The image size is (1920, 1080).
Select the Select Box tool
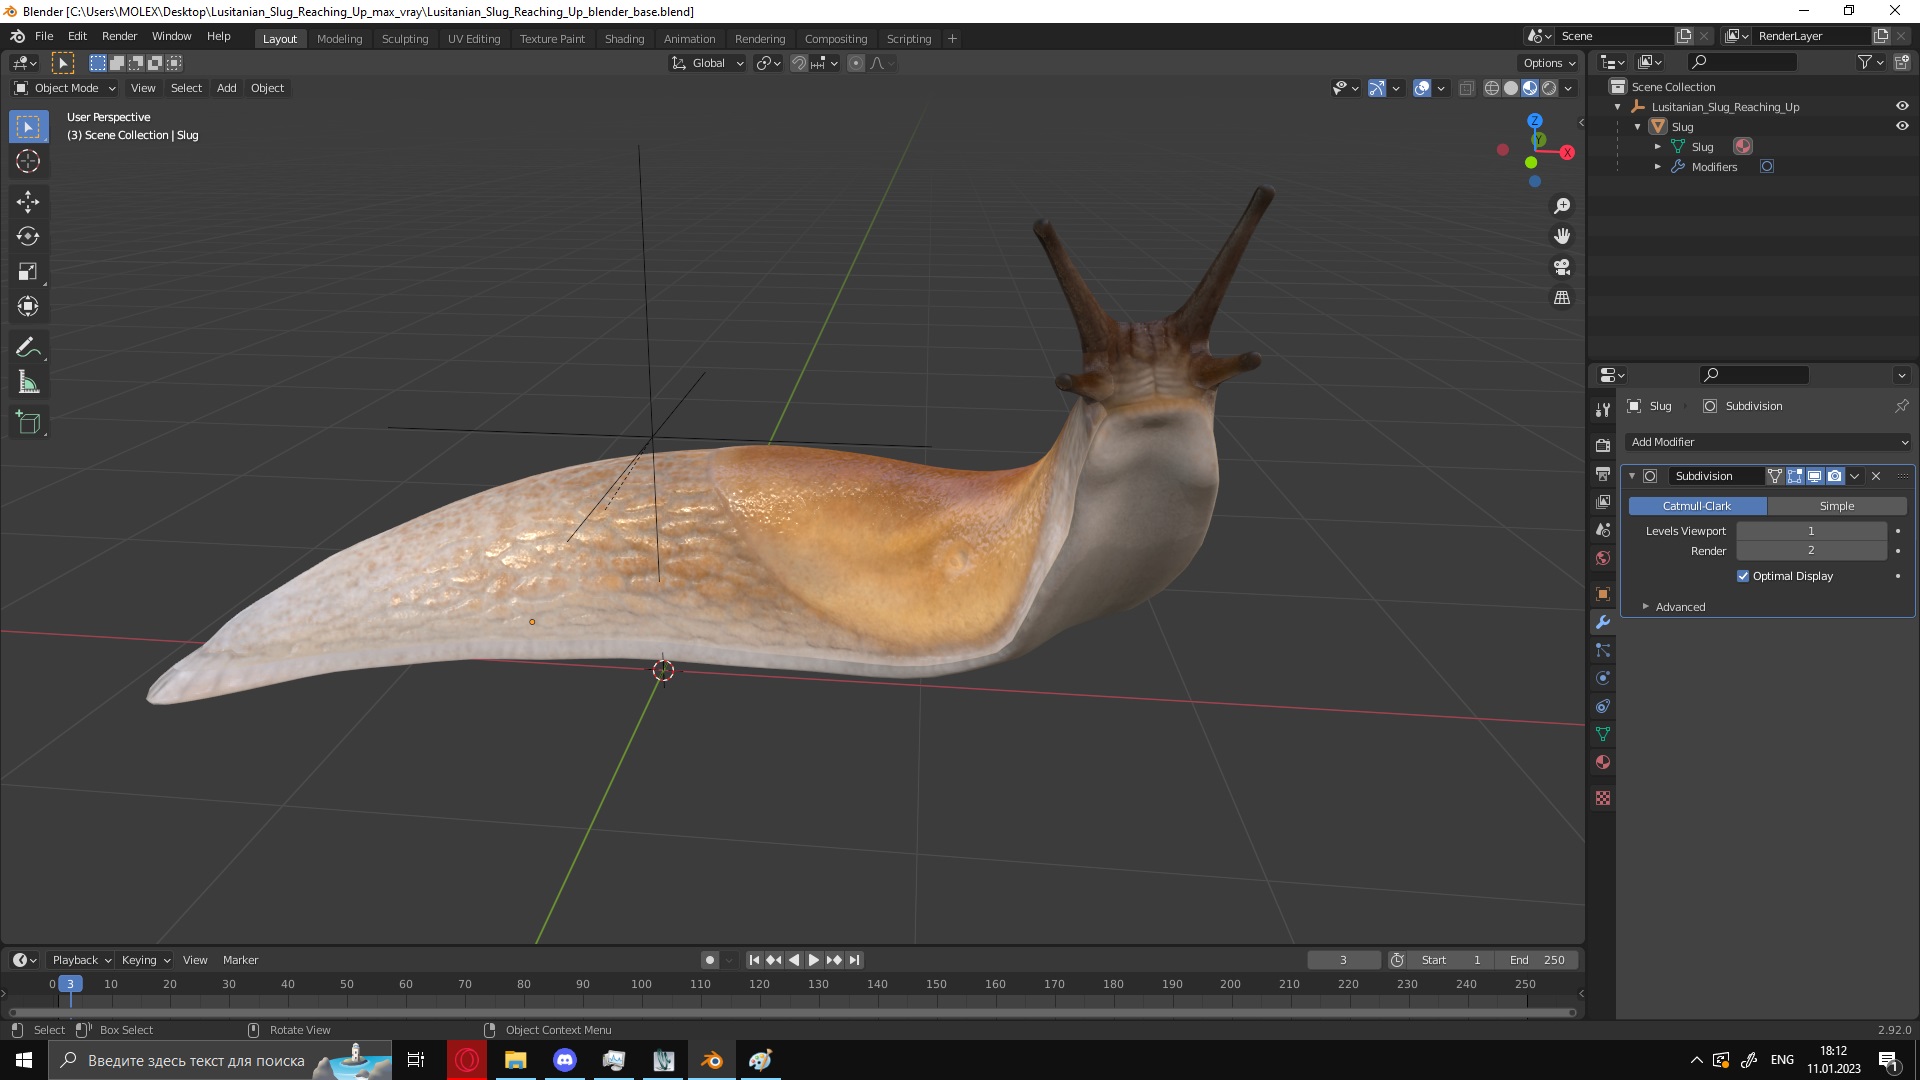click(x=28, y=127)
